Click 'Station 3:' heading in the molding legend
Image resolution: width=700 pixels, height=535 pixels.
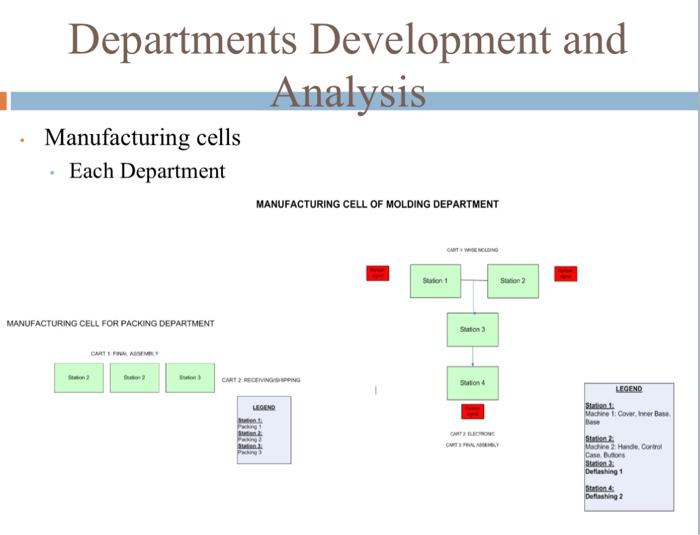point(600,464)
